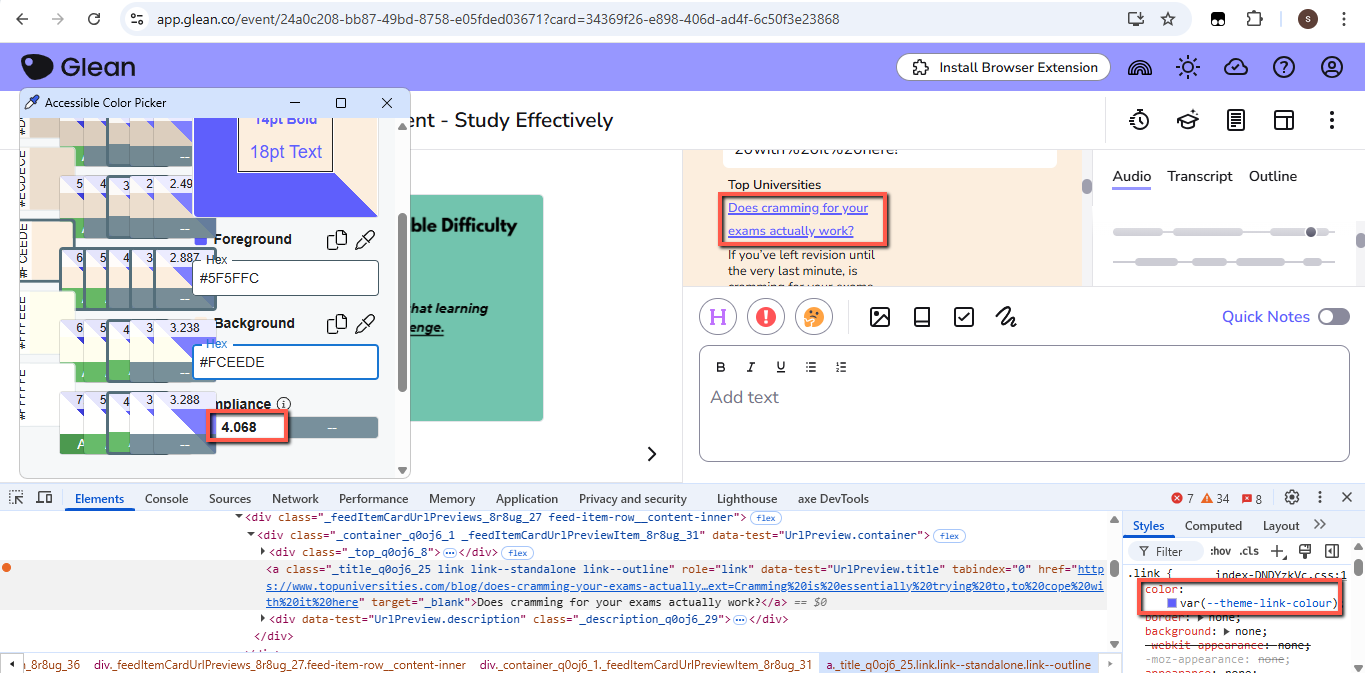Select the scribble drawing tool icon

(1006, 317)
